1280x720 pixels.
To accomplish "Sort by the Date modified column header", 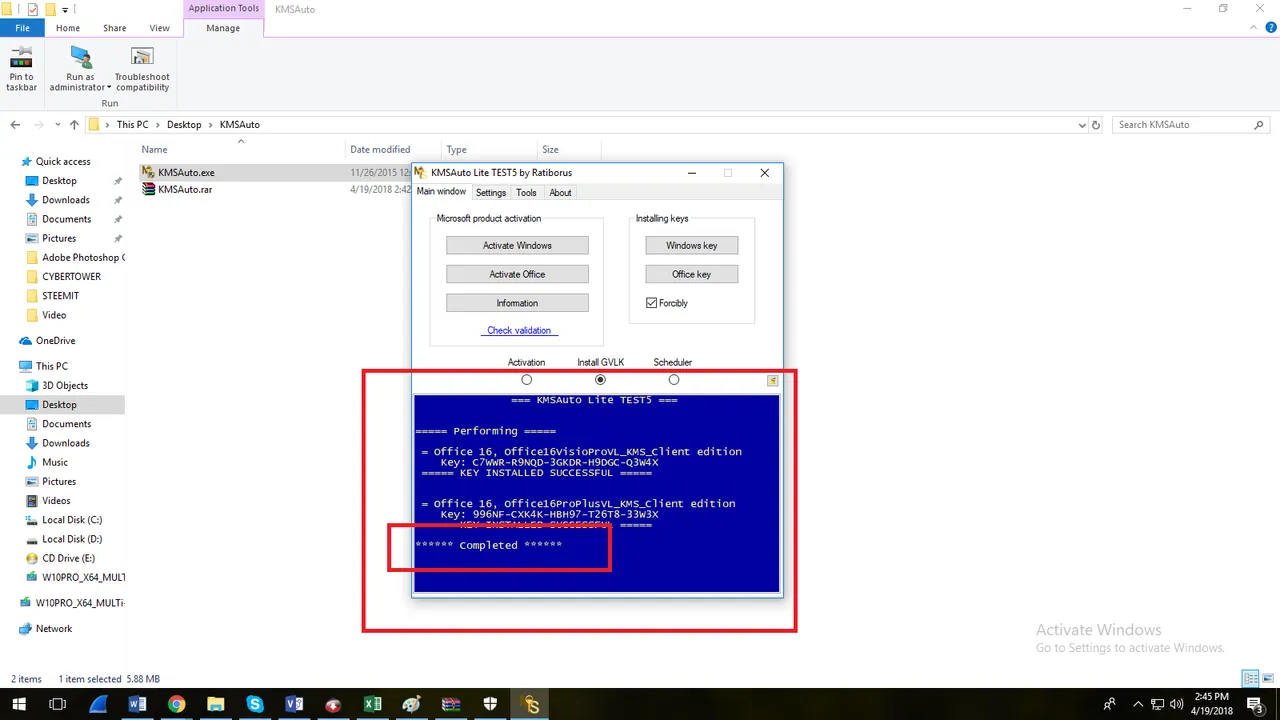I will click(x=380, y=150).
